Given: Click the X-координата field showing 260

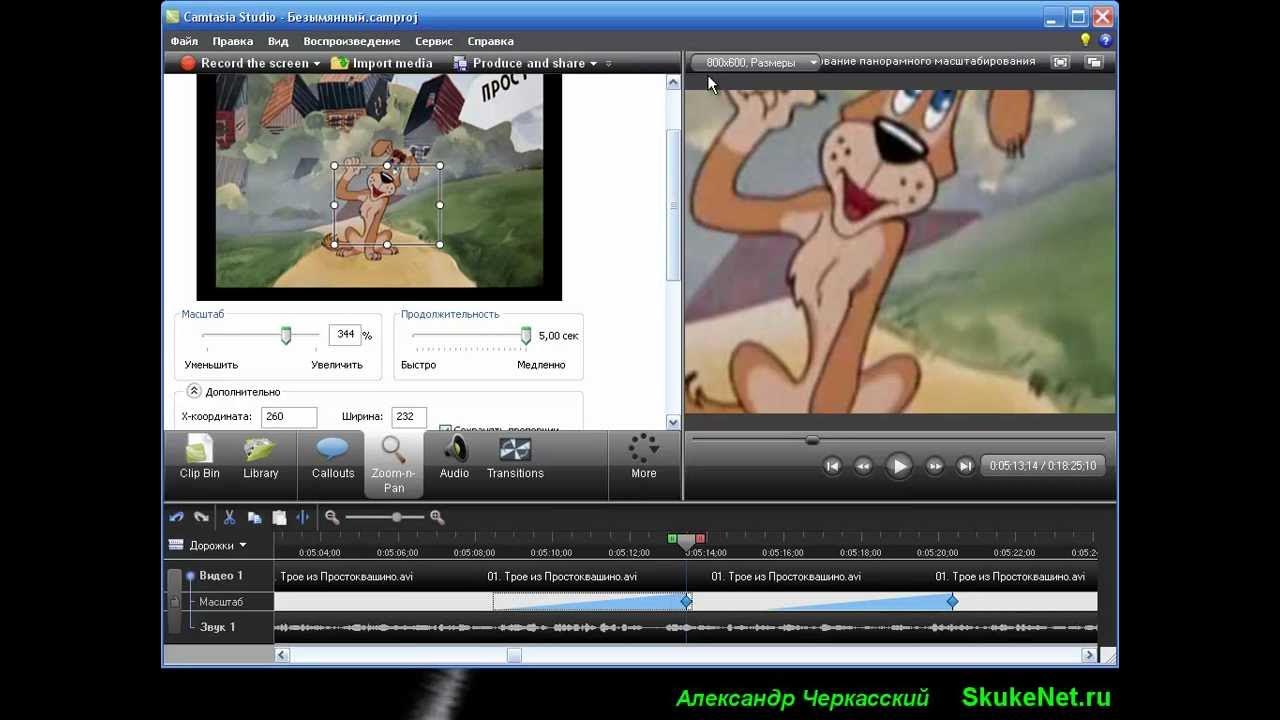Looking at the screenshot, I should coord(289,417).
